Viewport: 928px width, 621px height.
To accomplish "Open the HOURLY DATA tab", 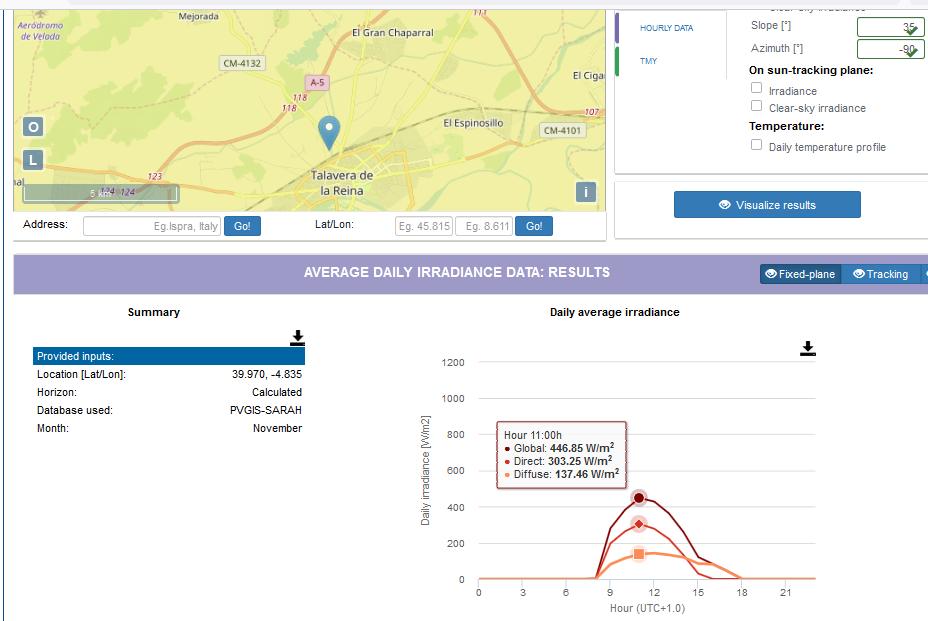I will point(666,28).
